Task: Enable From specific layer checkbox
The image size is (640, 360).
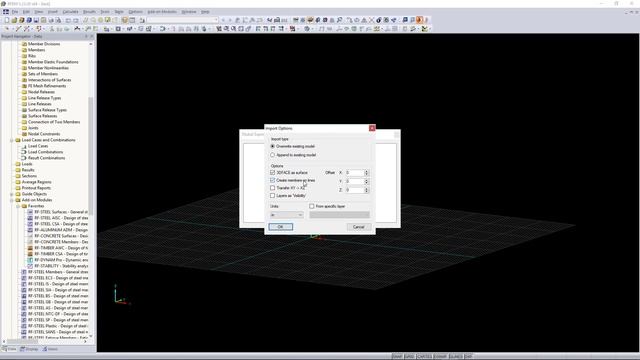Action: click(312, 206)
